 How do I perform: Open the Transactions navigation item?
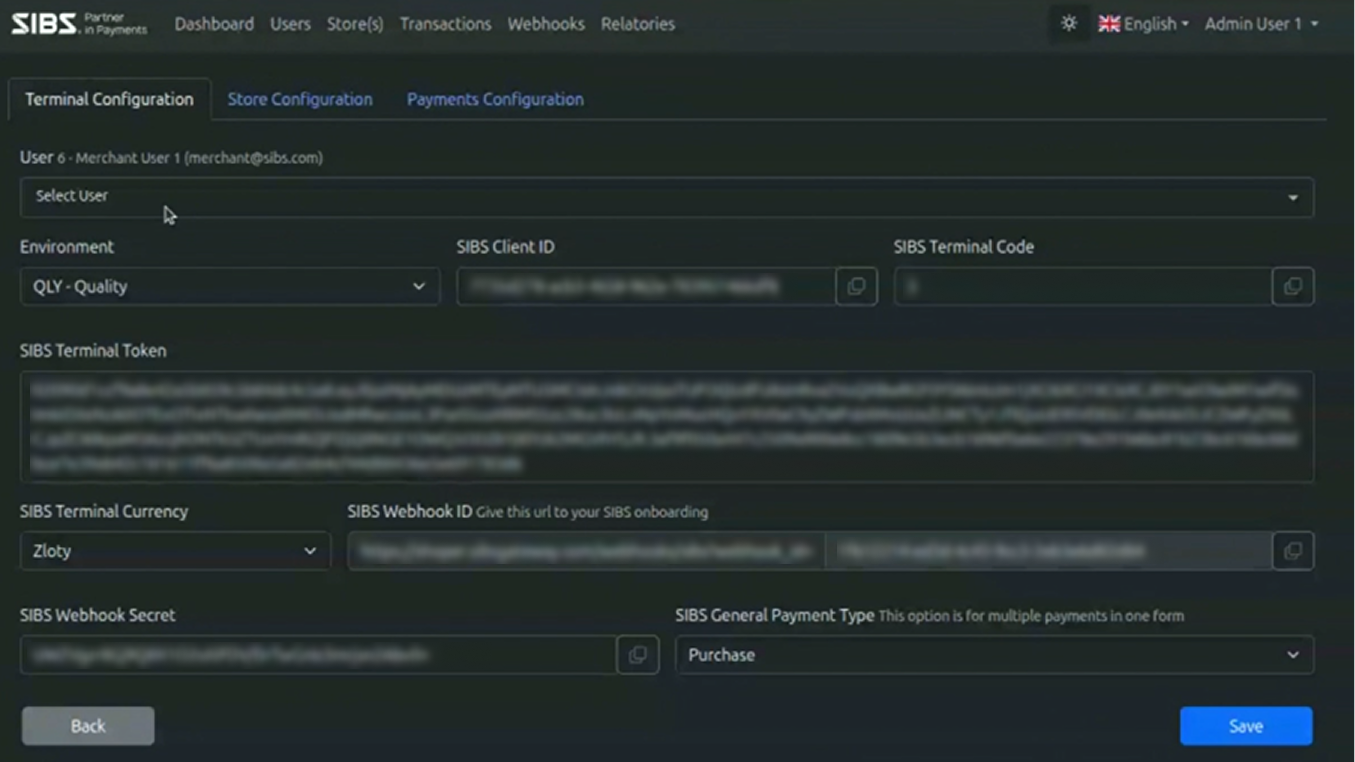[445, 24]
